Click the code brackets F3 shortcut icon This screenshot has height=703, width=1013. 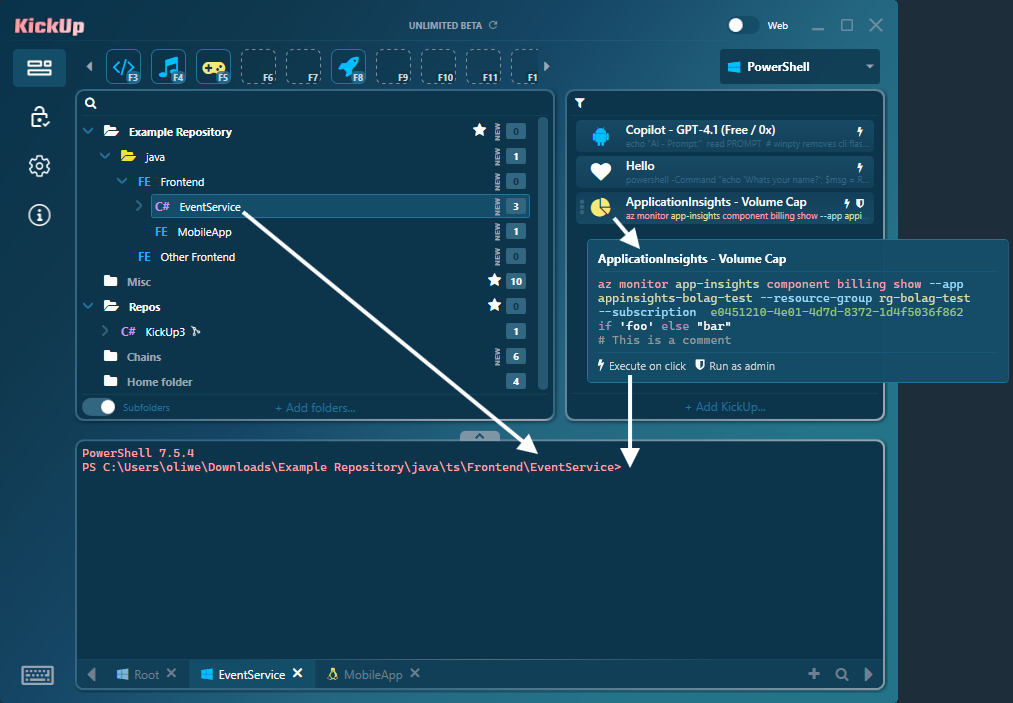point(123,67)
